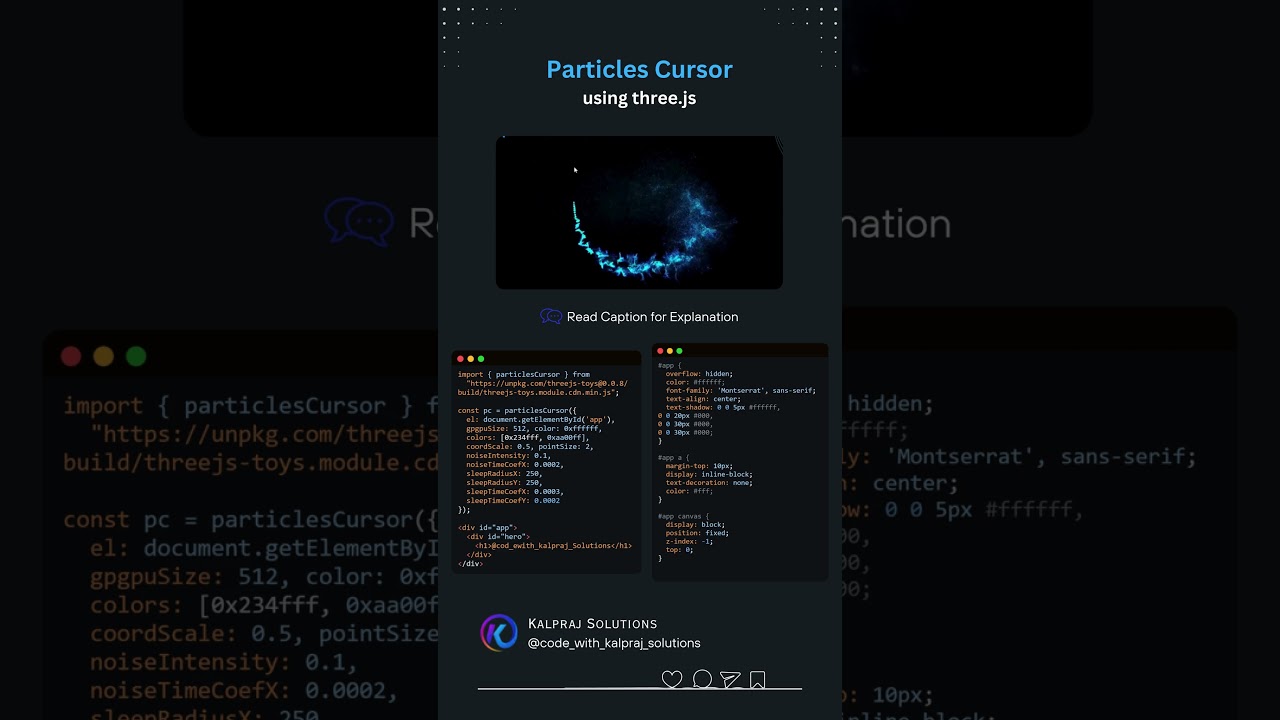Click 'noiseIntensity: 0.1' line
This screenshot has width=1280, height=720.
click(510, 455)
